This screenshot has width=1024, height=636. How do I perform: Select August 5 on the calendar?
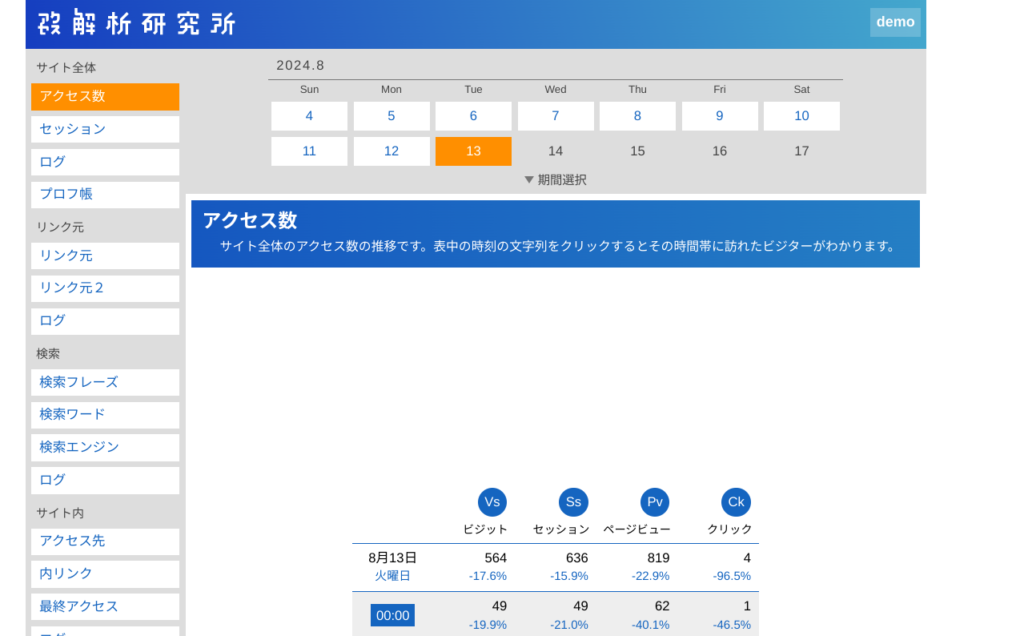(x=391, y=116)
